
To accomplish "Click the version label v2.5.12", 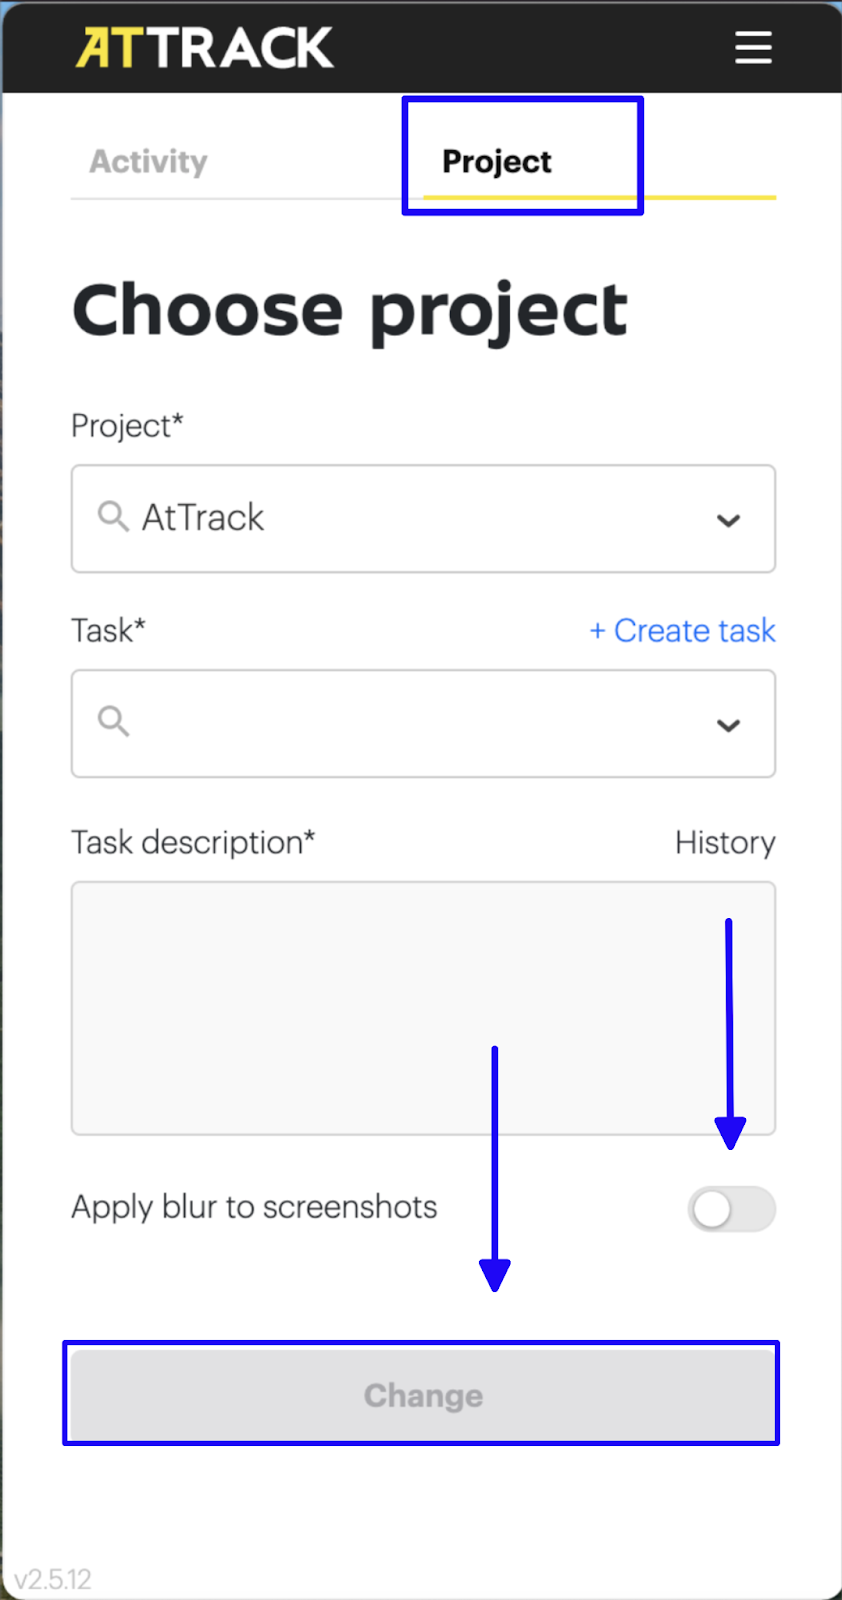I will pyautogui.click(x=53, y=1579).
